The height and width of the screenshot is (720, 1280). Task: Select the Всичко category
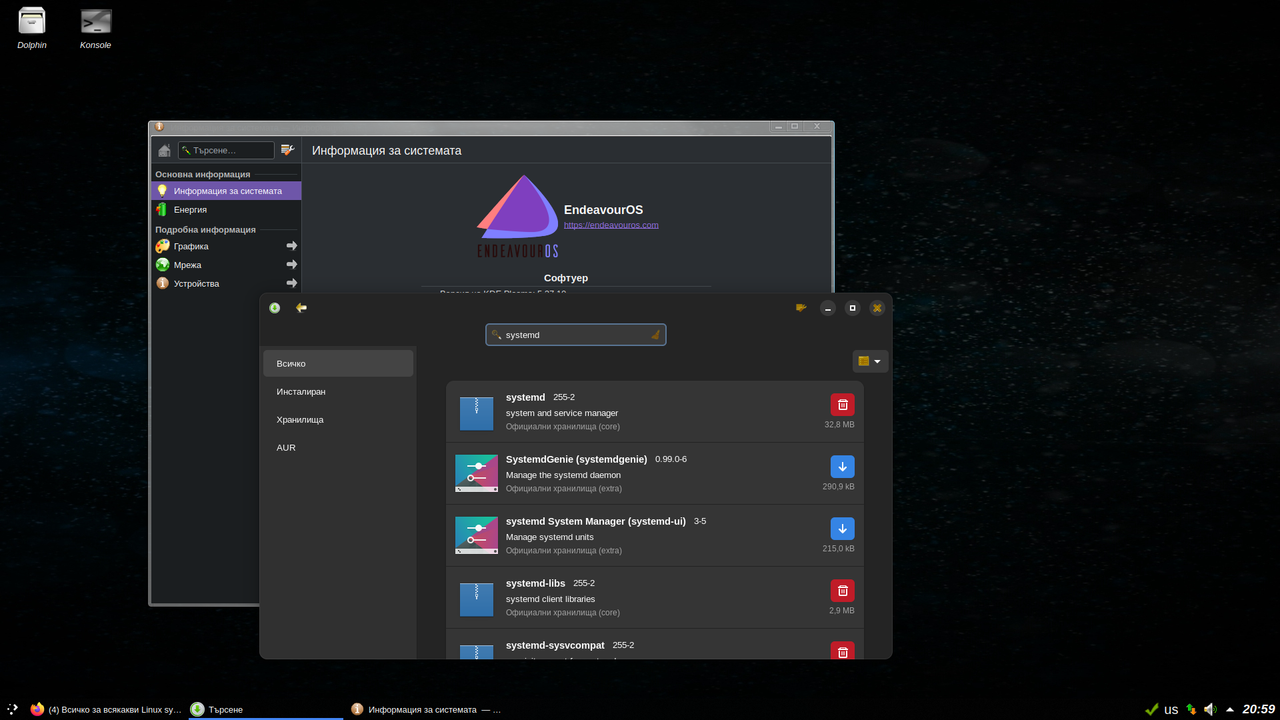(338, 363)
